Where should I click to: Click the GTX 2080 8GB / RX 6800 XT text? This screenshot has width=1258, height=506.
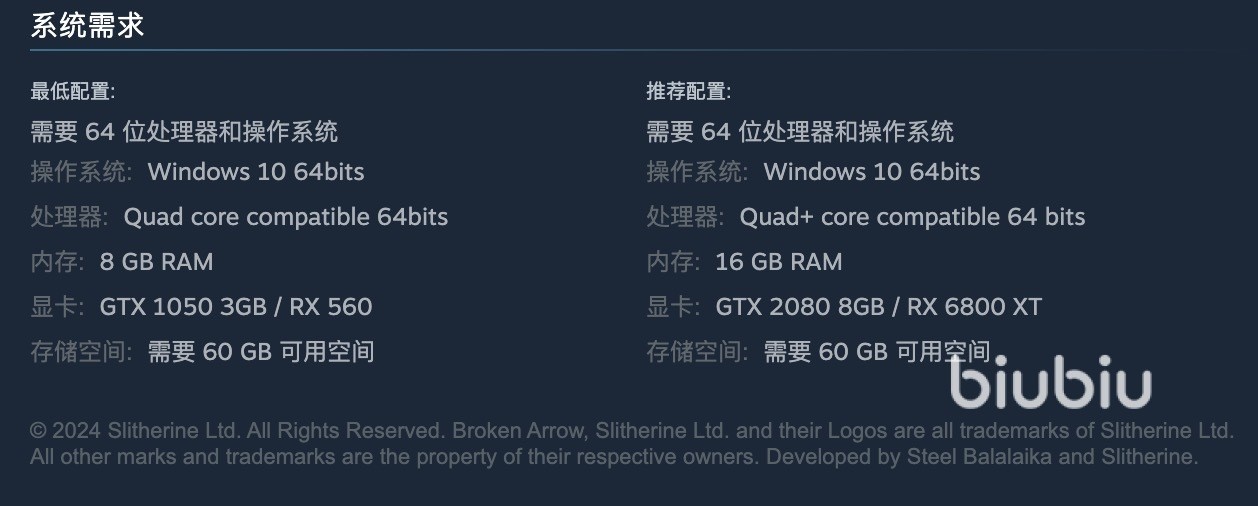click(x=878, y=307)
